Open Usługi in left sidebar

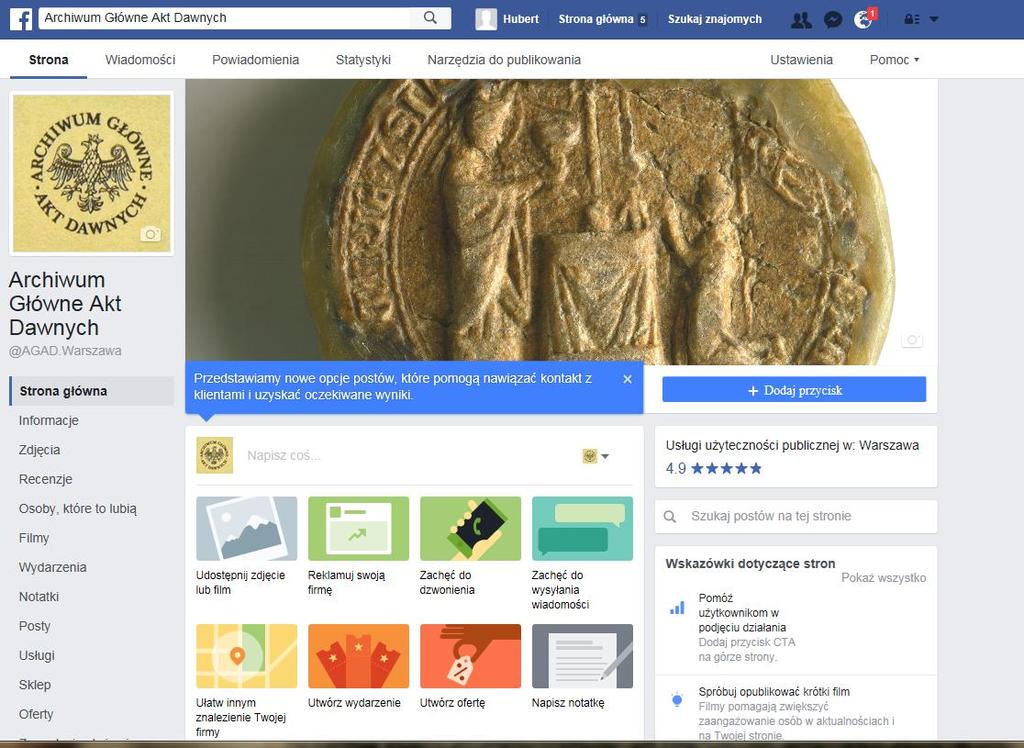[x=37, y=655]
